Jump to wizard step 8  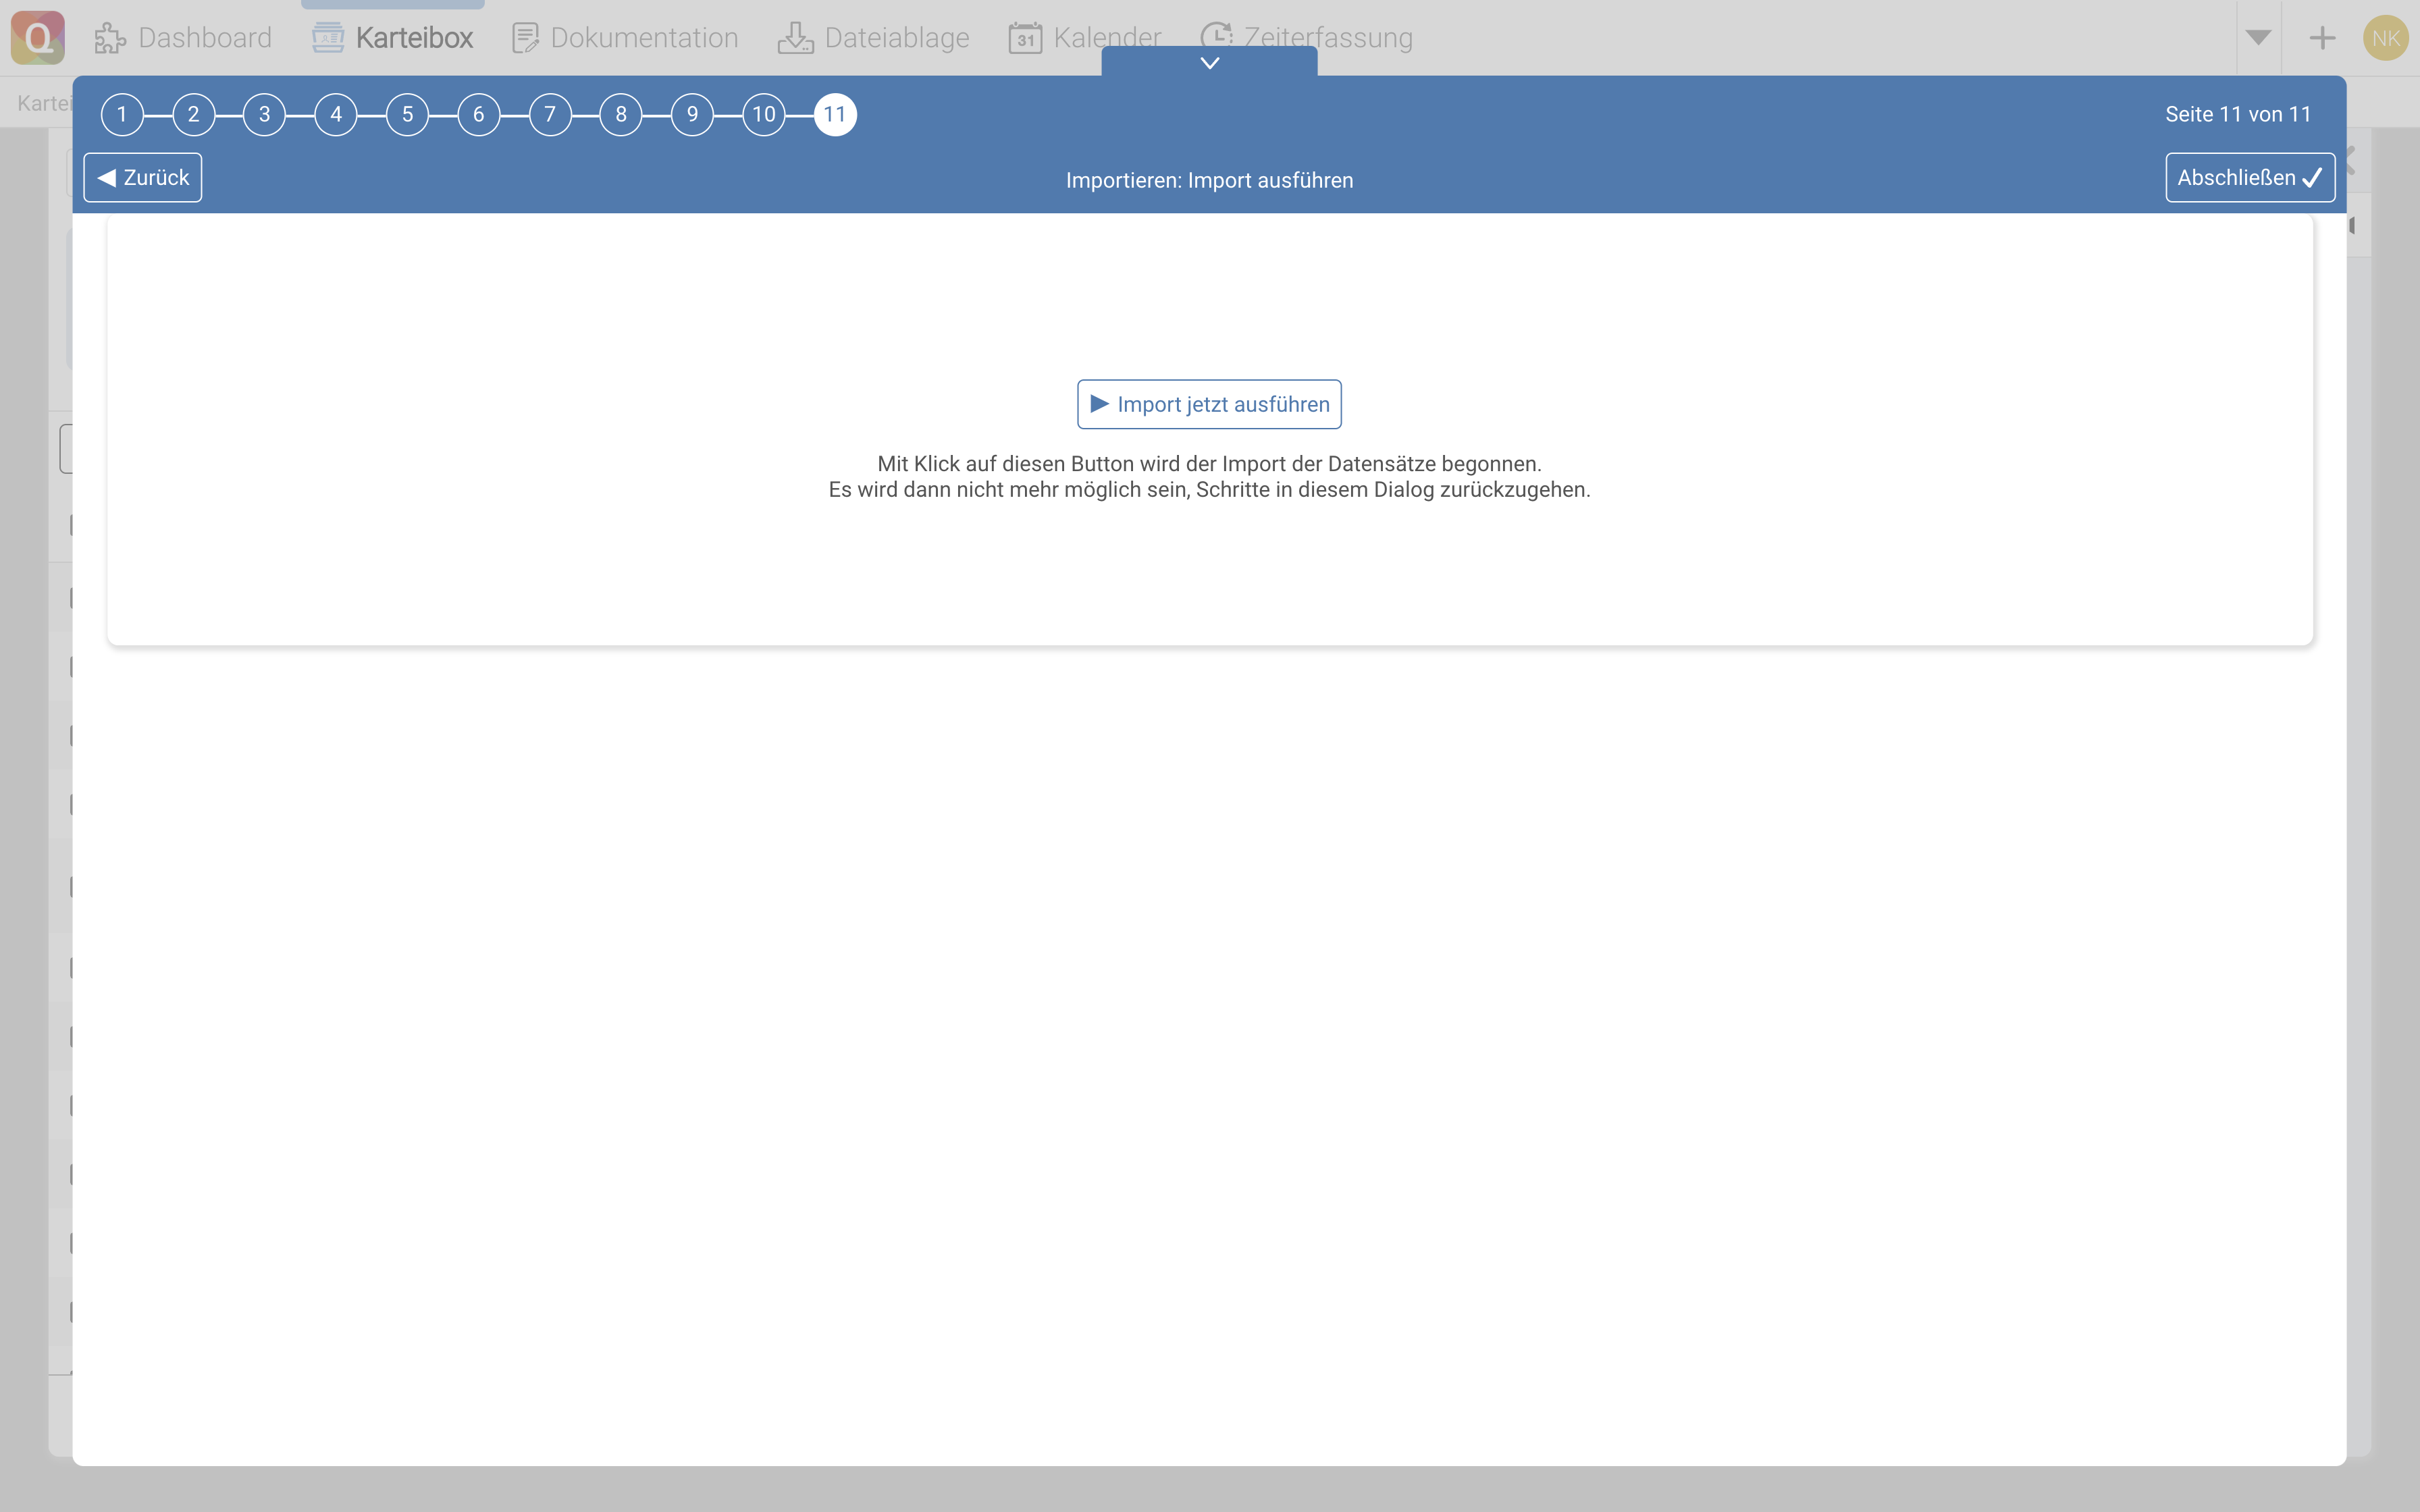coord(621,114)
